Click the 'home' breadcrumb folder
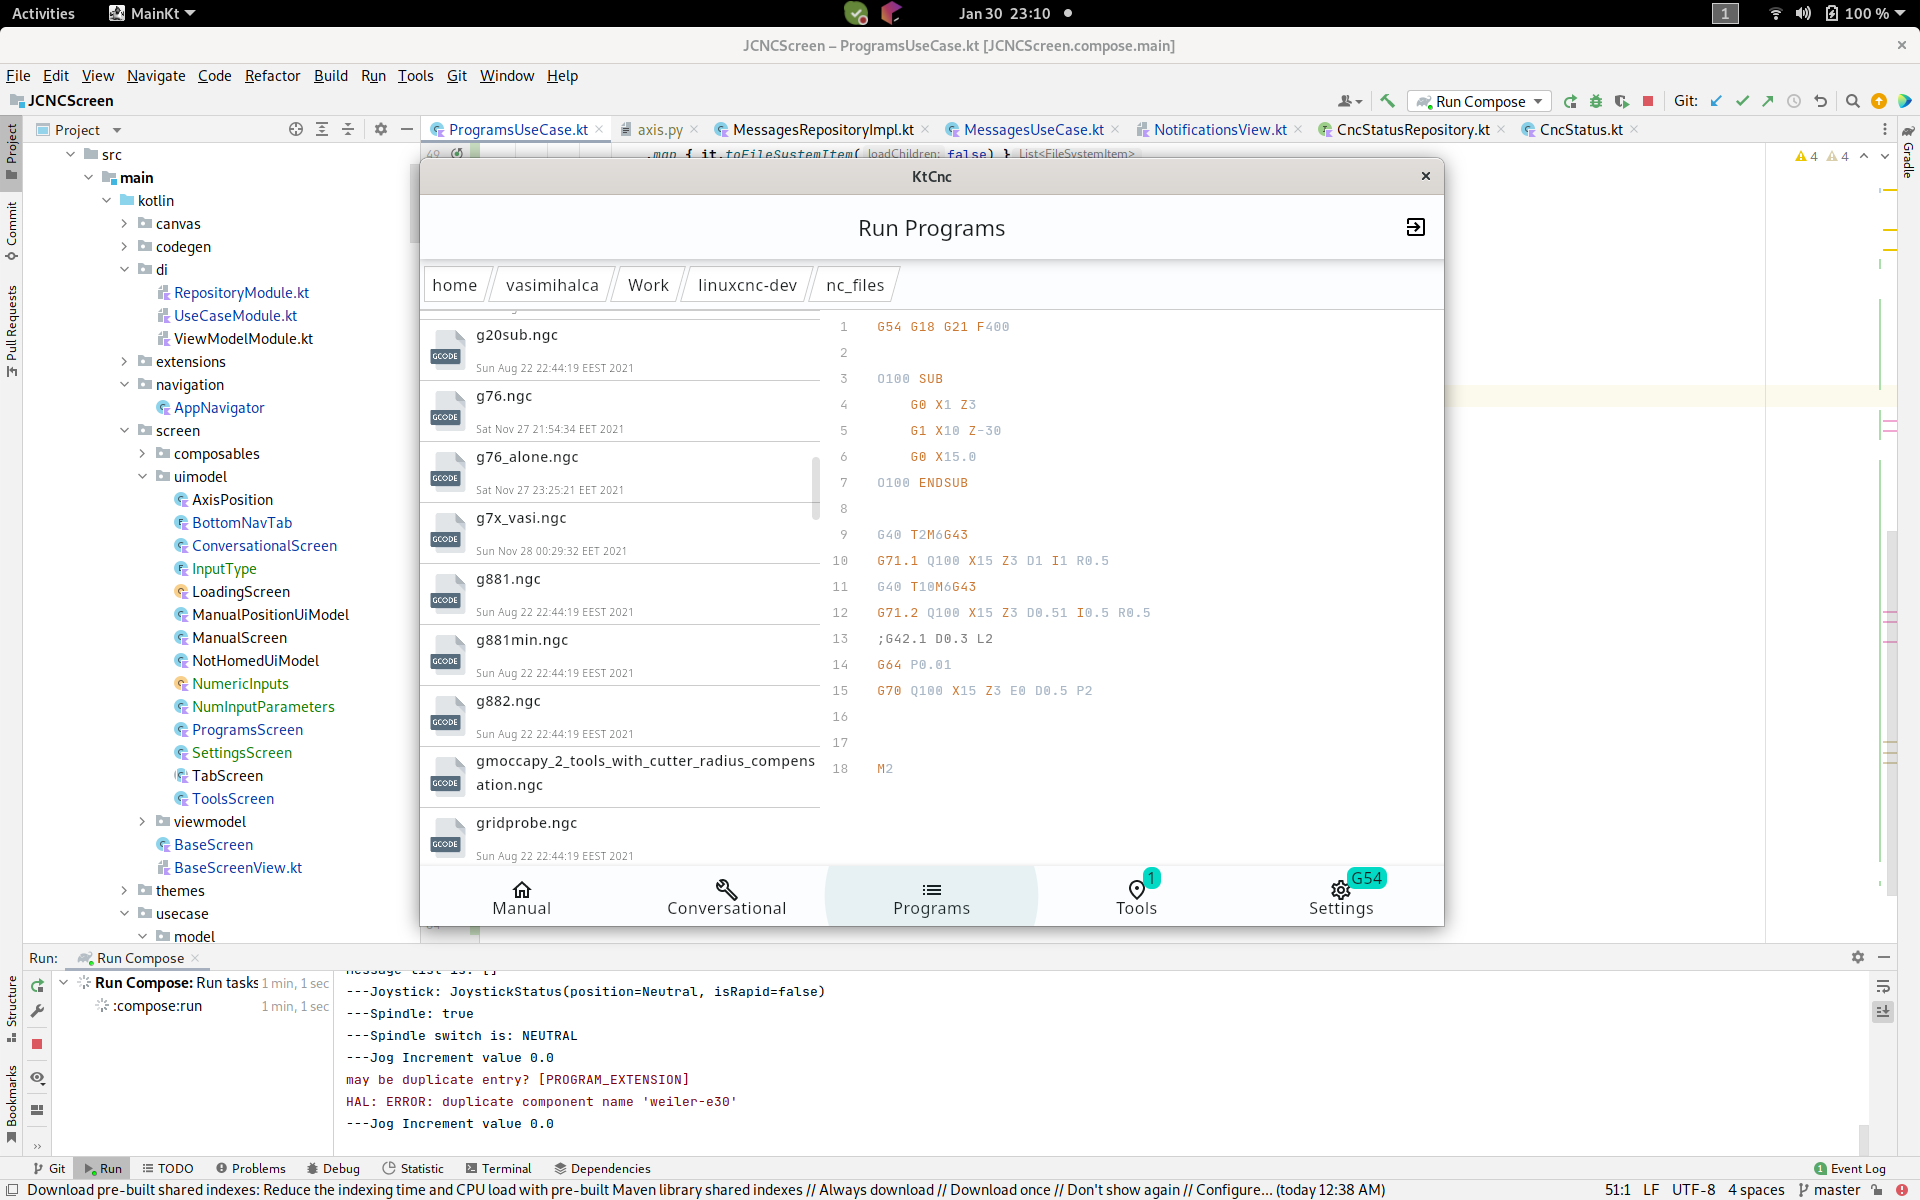1920x1200 pixels. pyautogui.click(x=455, y=285)
